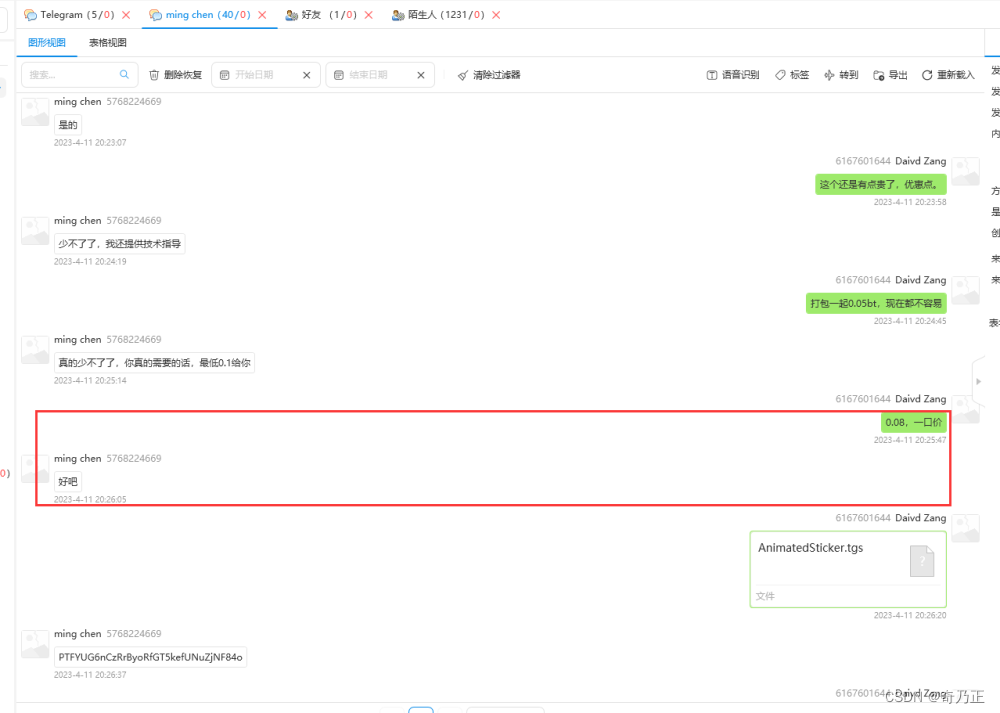Click the AnimatedSticker.tgs file attachment
The image size is (1000, 713).
848,569
